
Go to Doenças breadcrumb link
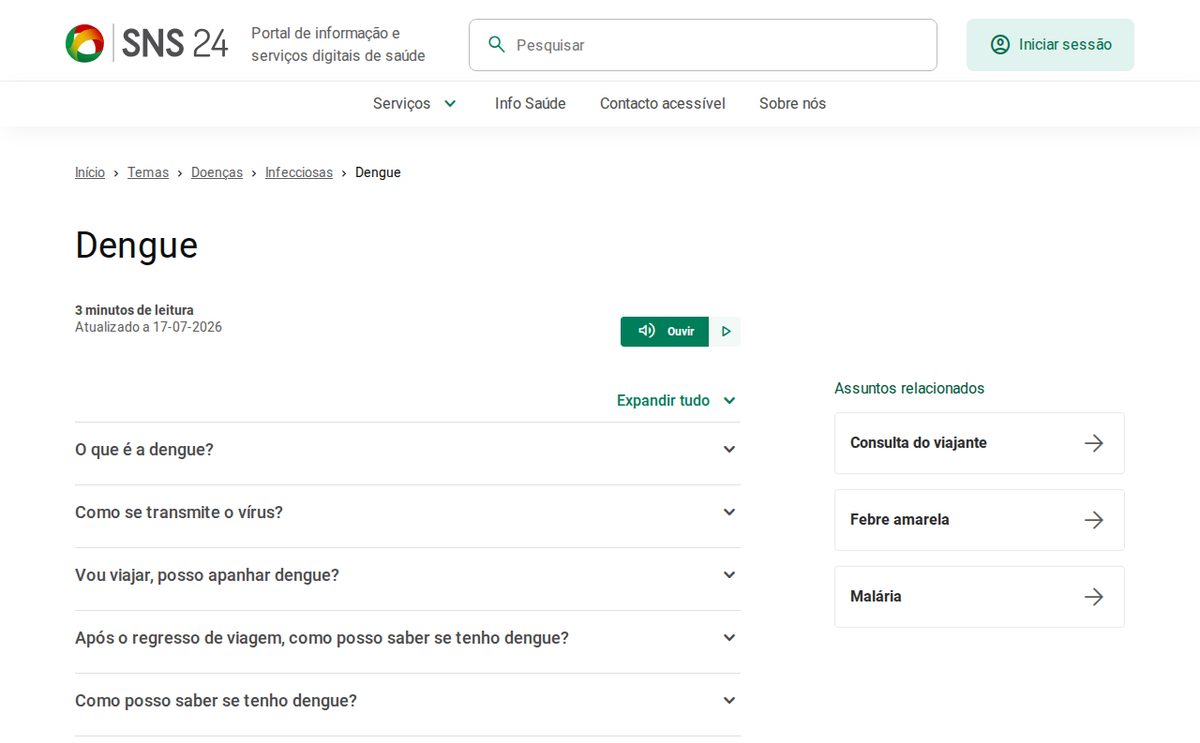point(217,173)
